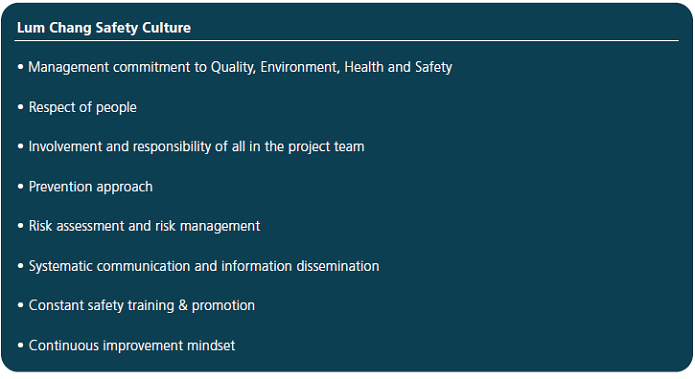
Task: Click the word 'Environment' in first bullet
Action: pyautogui.click(x=300, y=67)
